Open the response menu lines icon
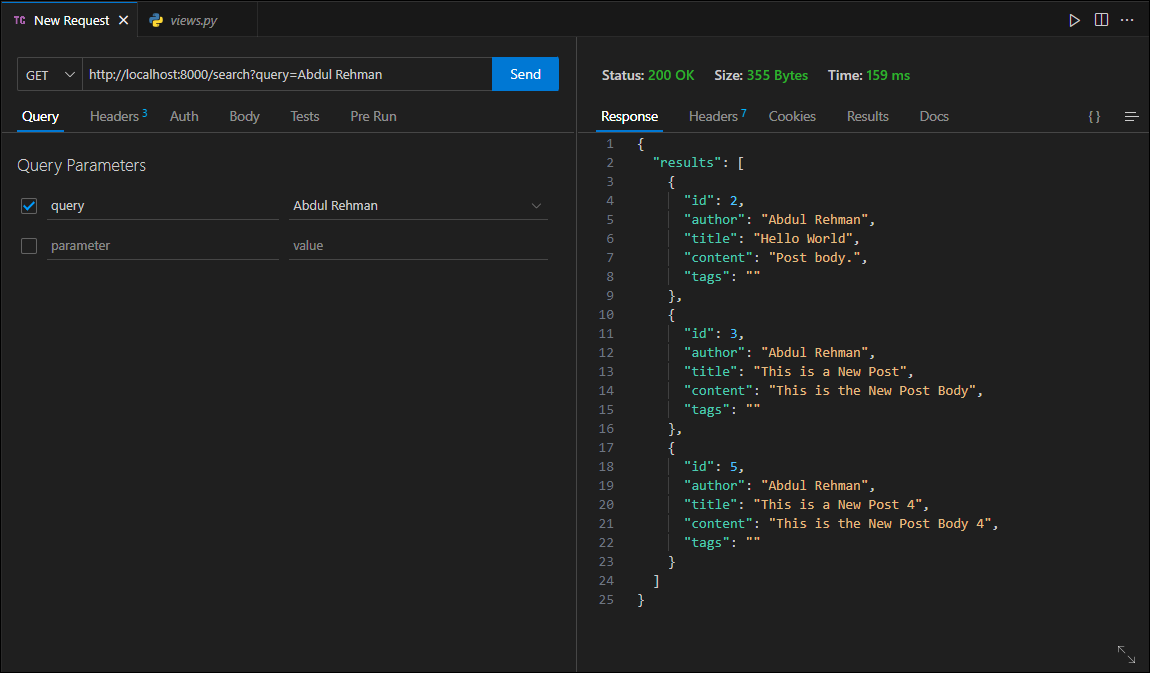The width and height of the screenshot is (1150, 673). (1132, 117)
